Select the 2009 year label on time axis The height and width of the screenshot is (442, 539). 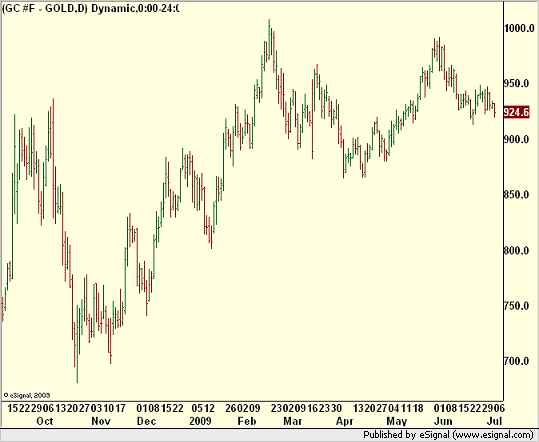(x=200, y=421)
